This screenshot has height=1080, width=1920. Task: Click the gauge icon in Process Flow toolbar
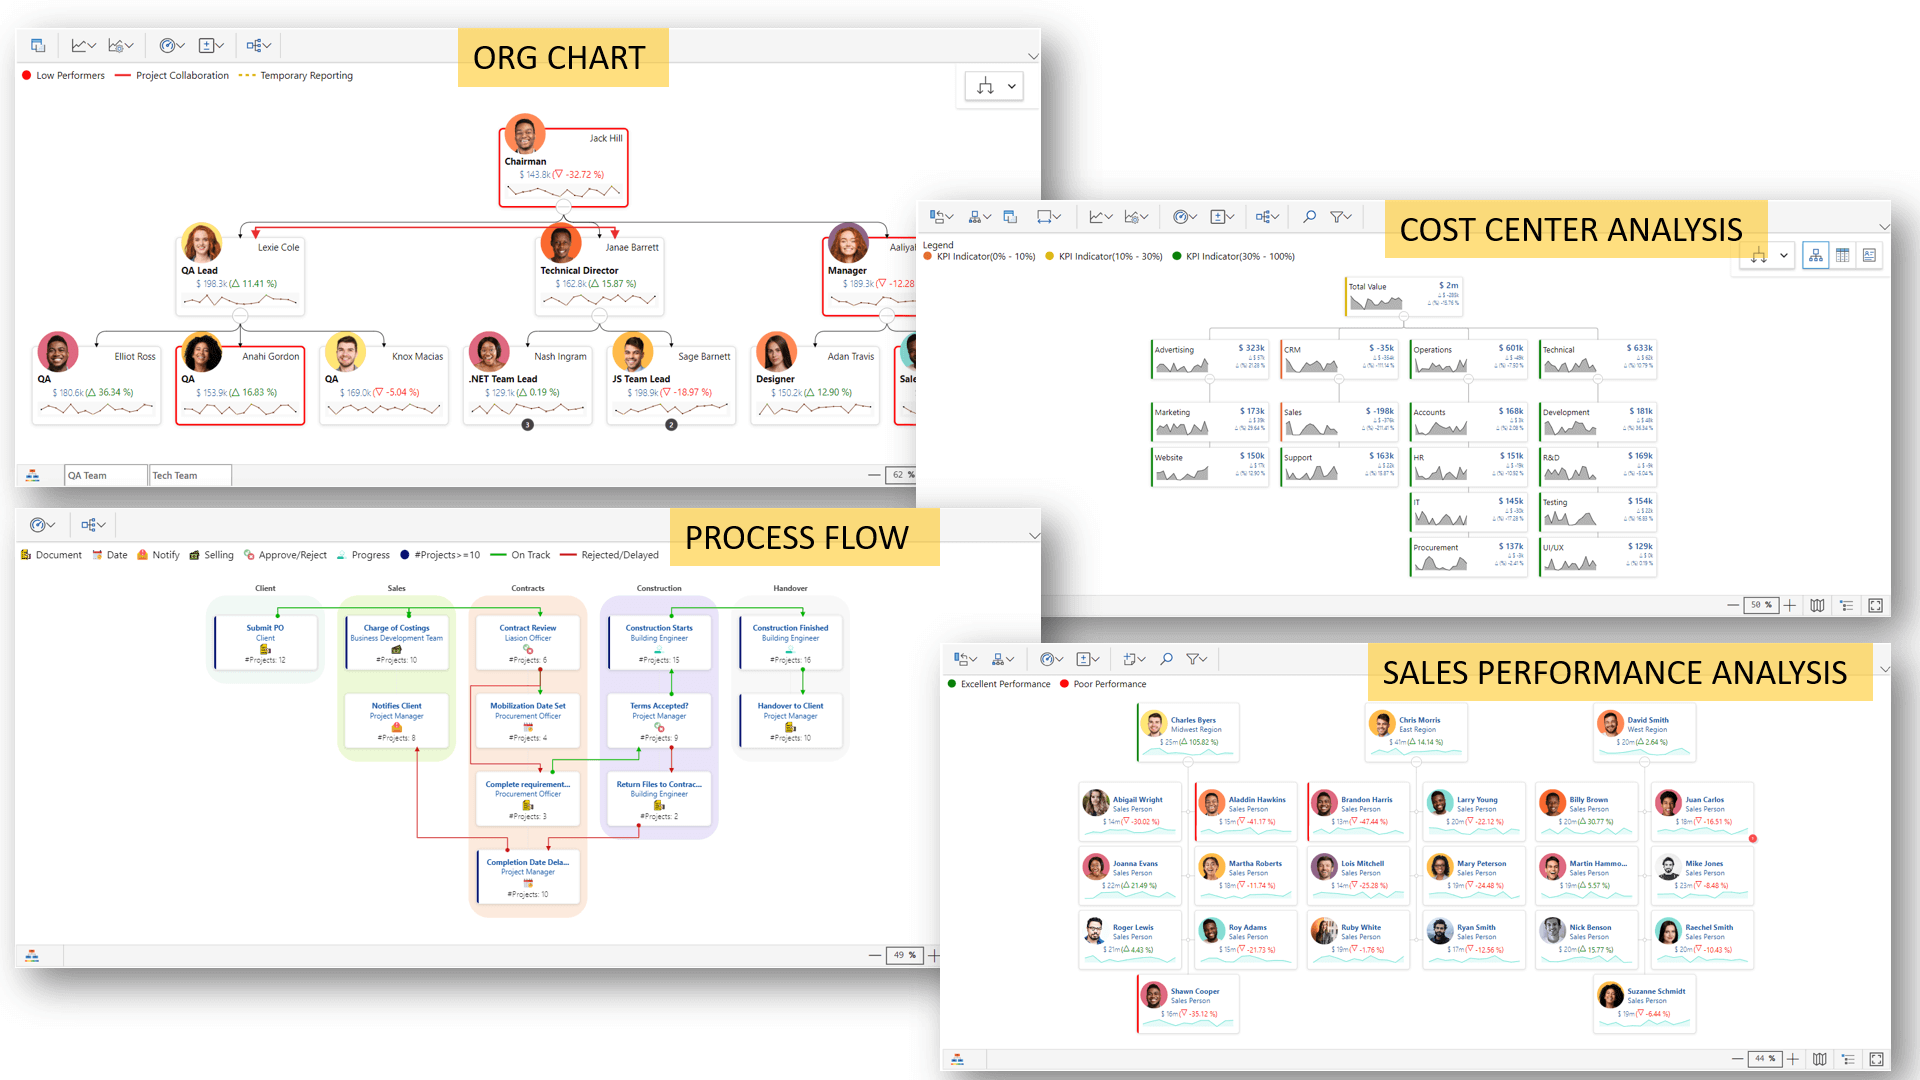pos(43,525)
